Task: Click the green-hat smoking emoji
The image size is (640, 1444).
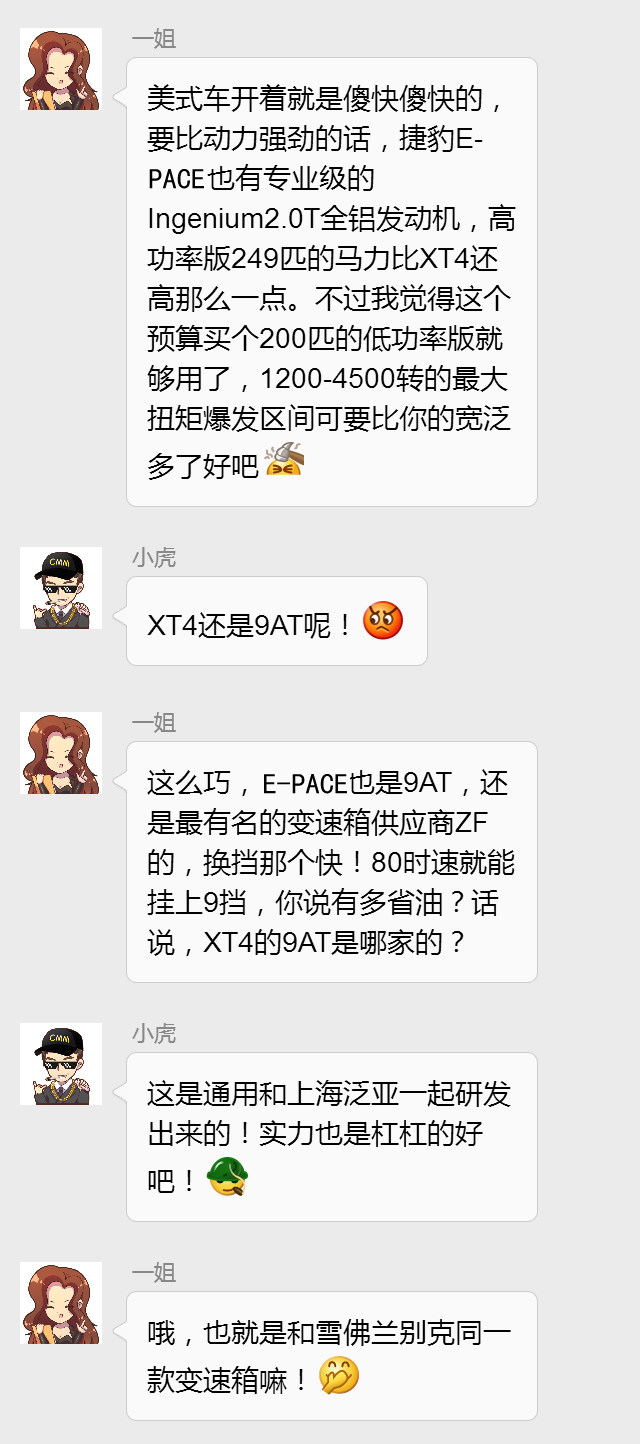Action: (227, 1177)
